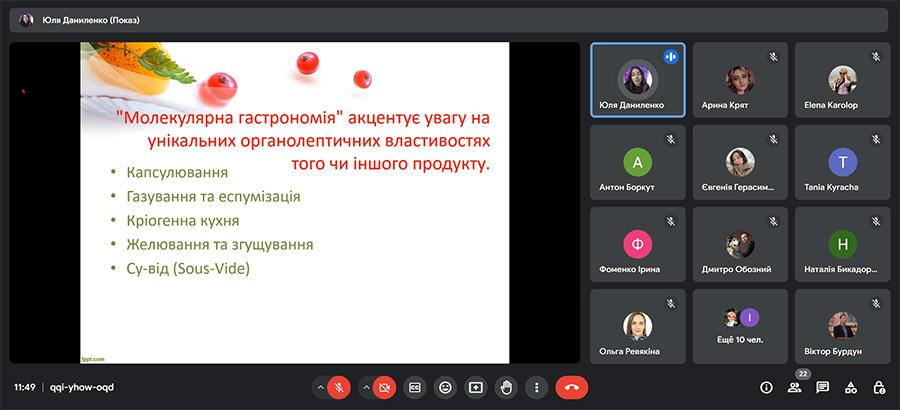Select Дмитро Обозний's participant tile
900x410 pixels.
(x=740, y=245)
